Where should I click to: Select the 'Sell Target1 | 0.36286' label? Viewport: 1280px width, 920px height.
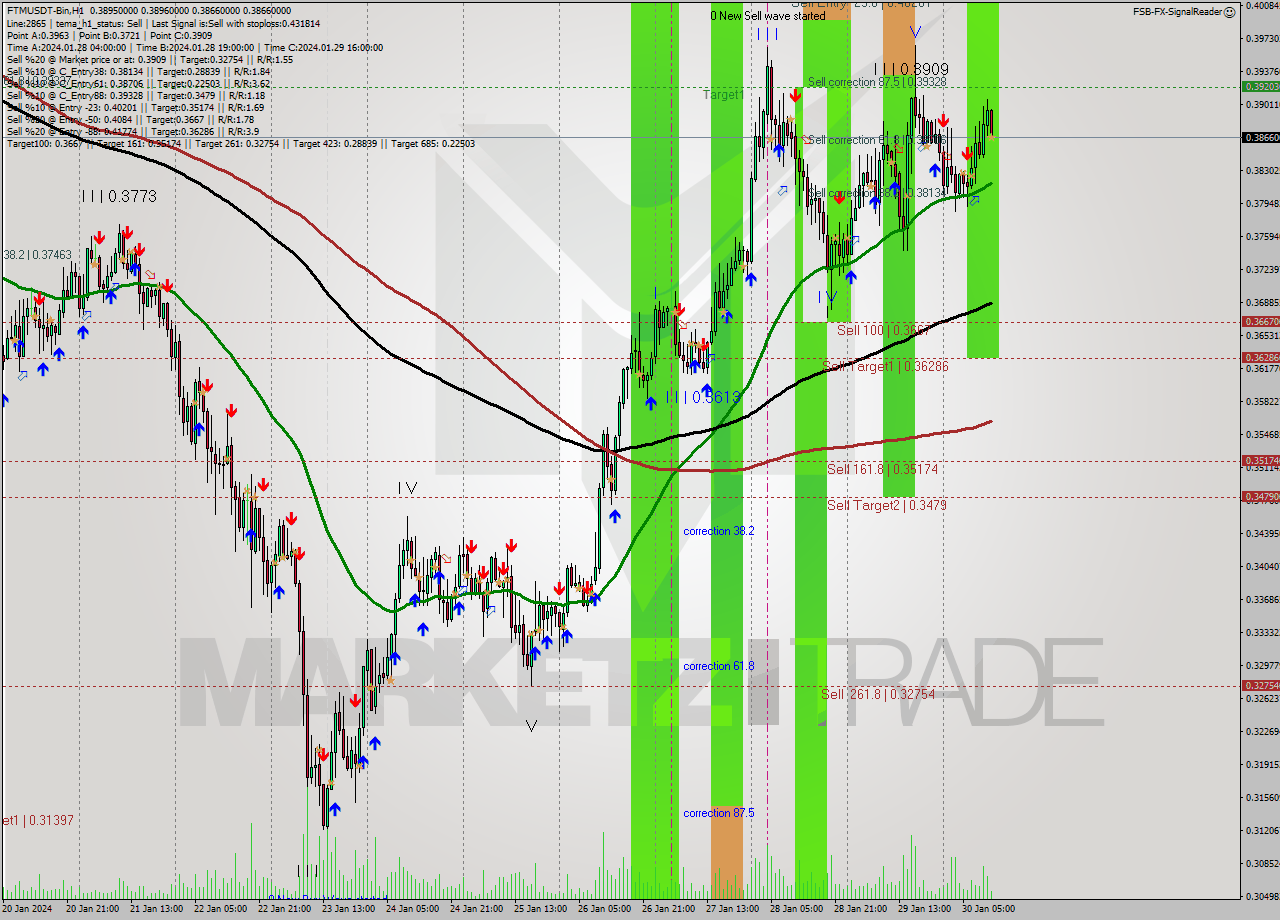point(885,367)
